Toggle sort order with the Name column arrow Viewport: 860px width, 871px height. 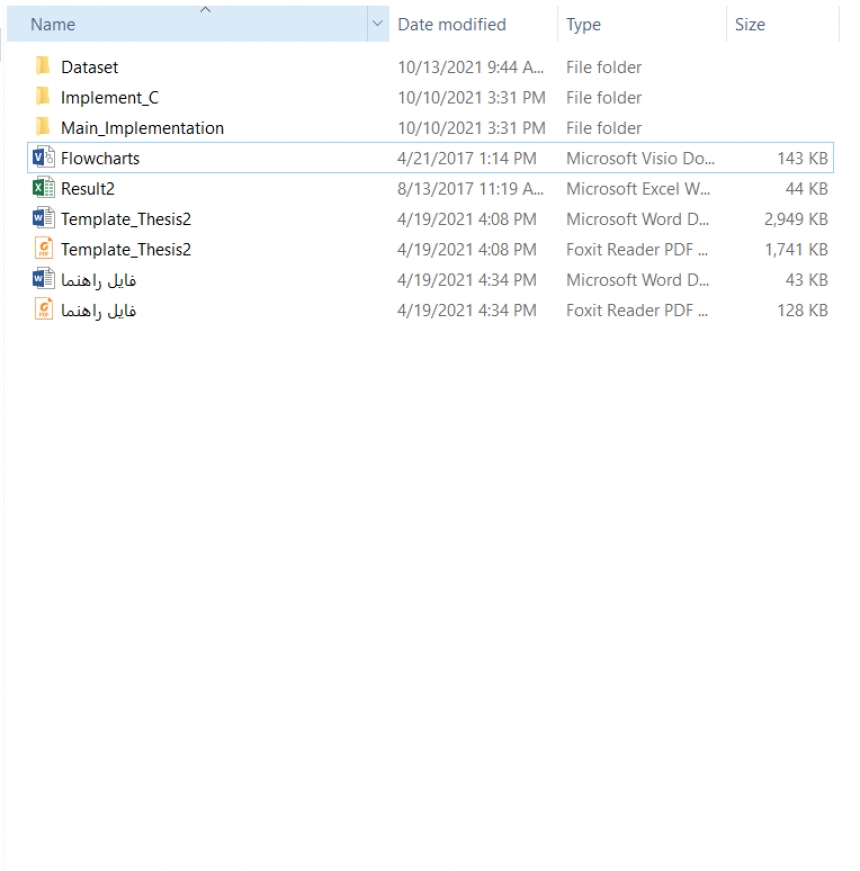206,9
